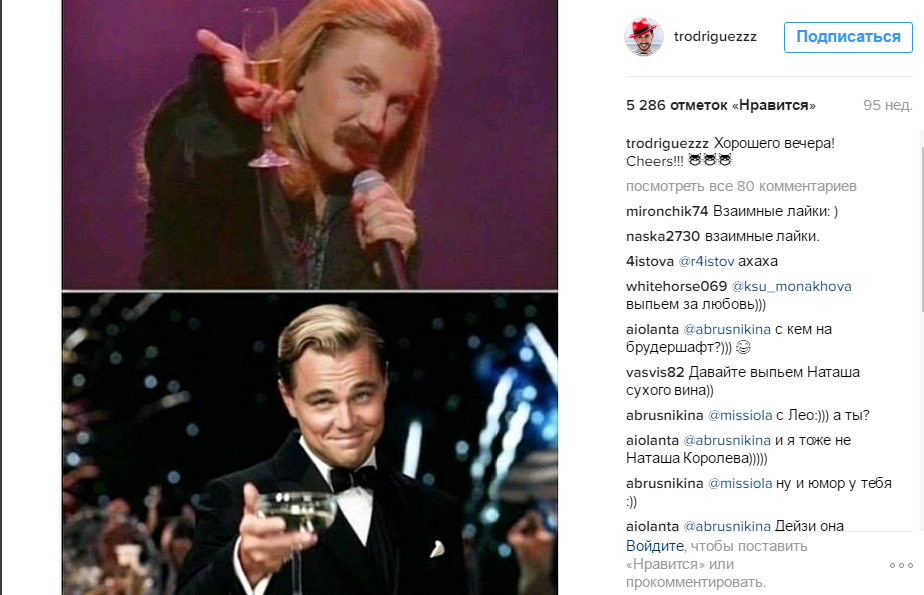
Task: Open the top photo with singer holding microphone
Action: tap(309, 144)
